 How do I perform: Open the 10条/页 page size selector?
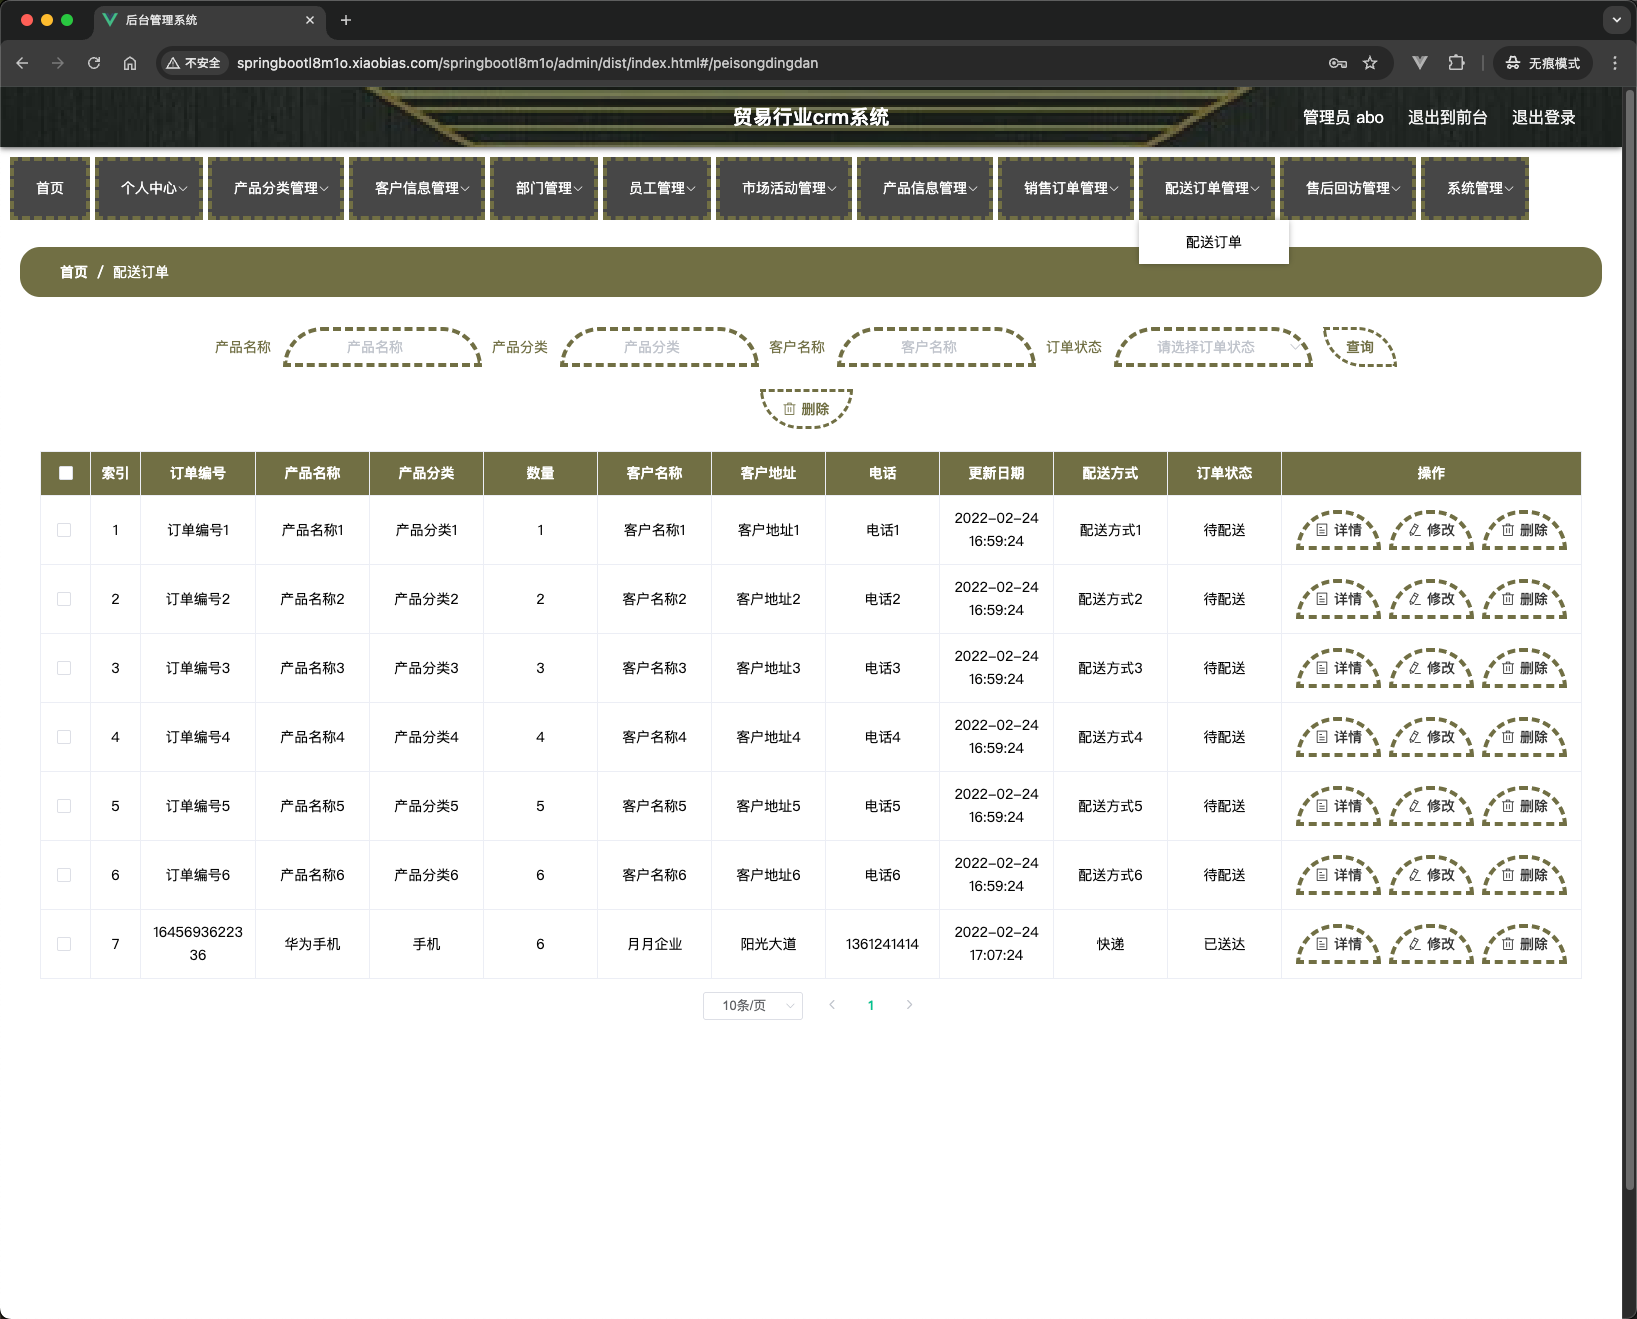753,1005
